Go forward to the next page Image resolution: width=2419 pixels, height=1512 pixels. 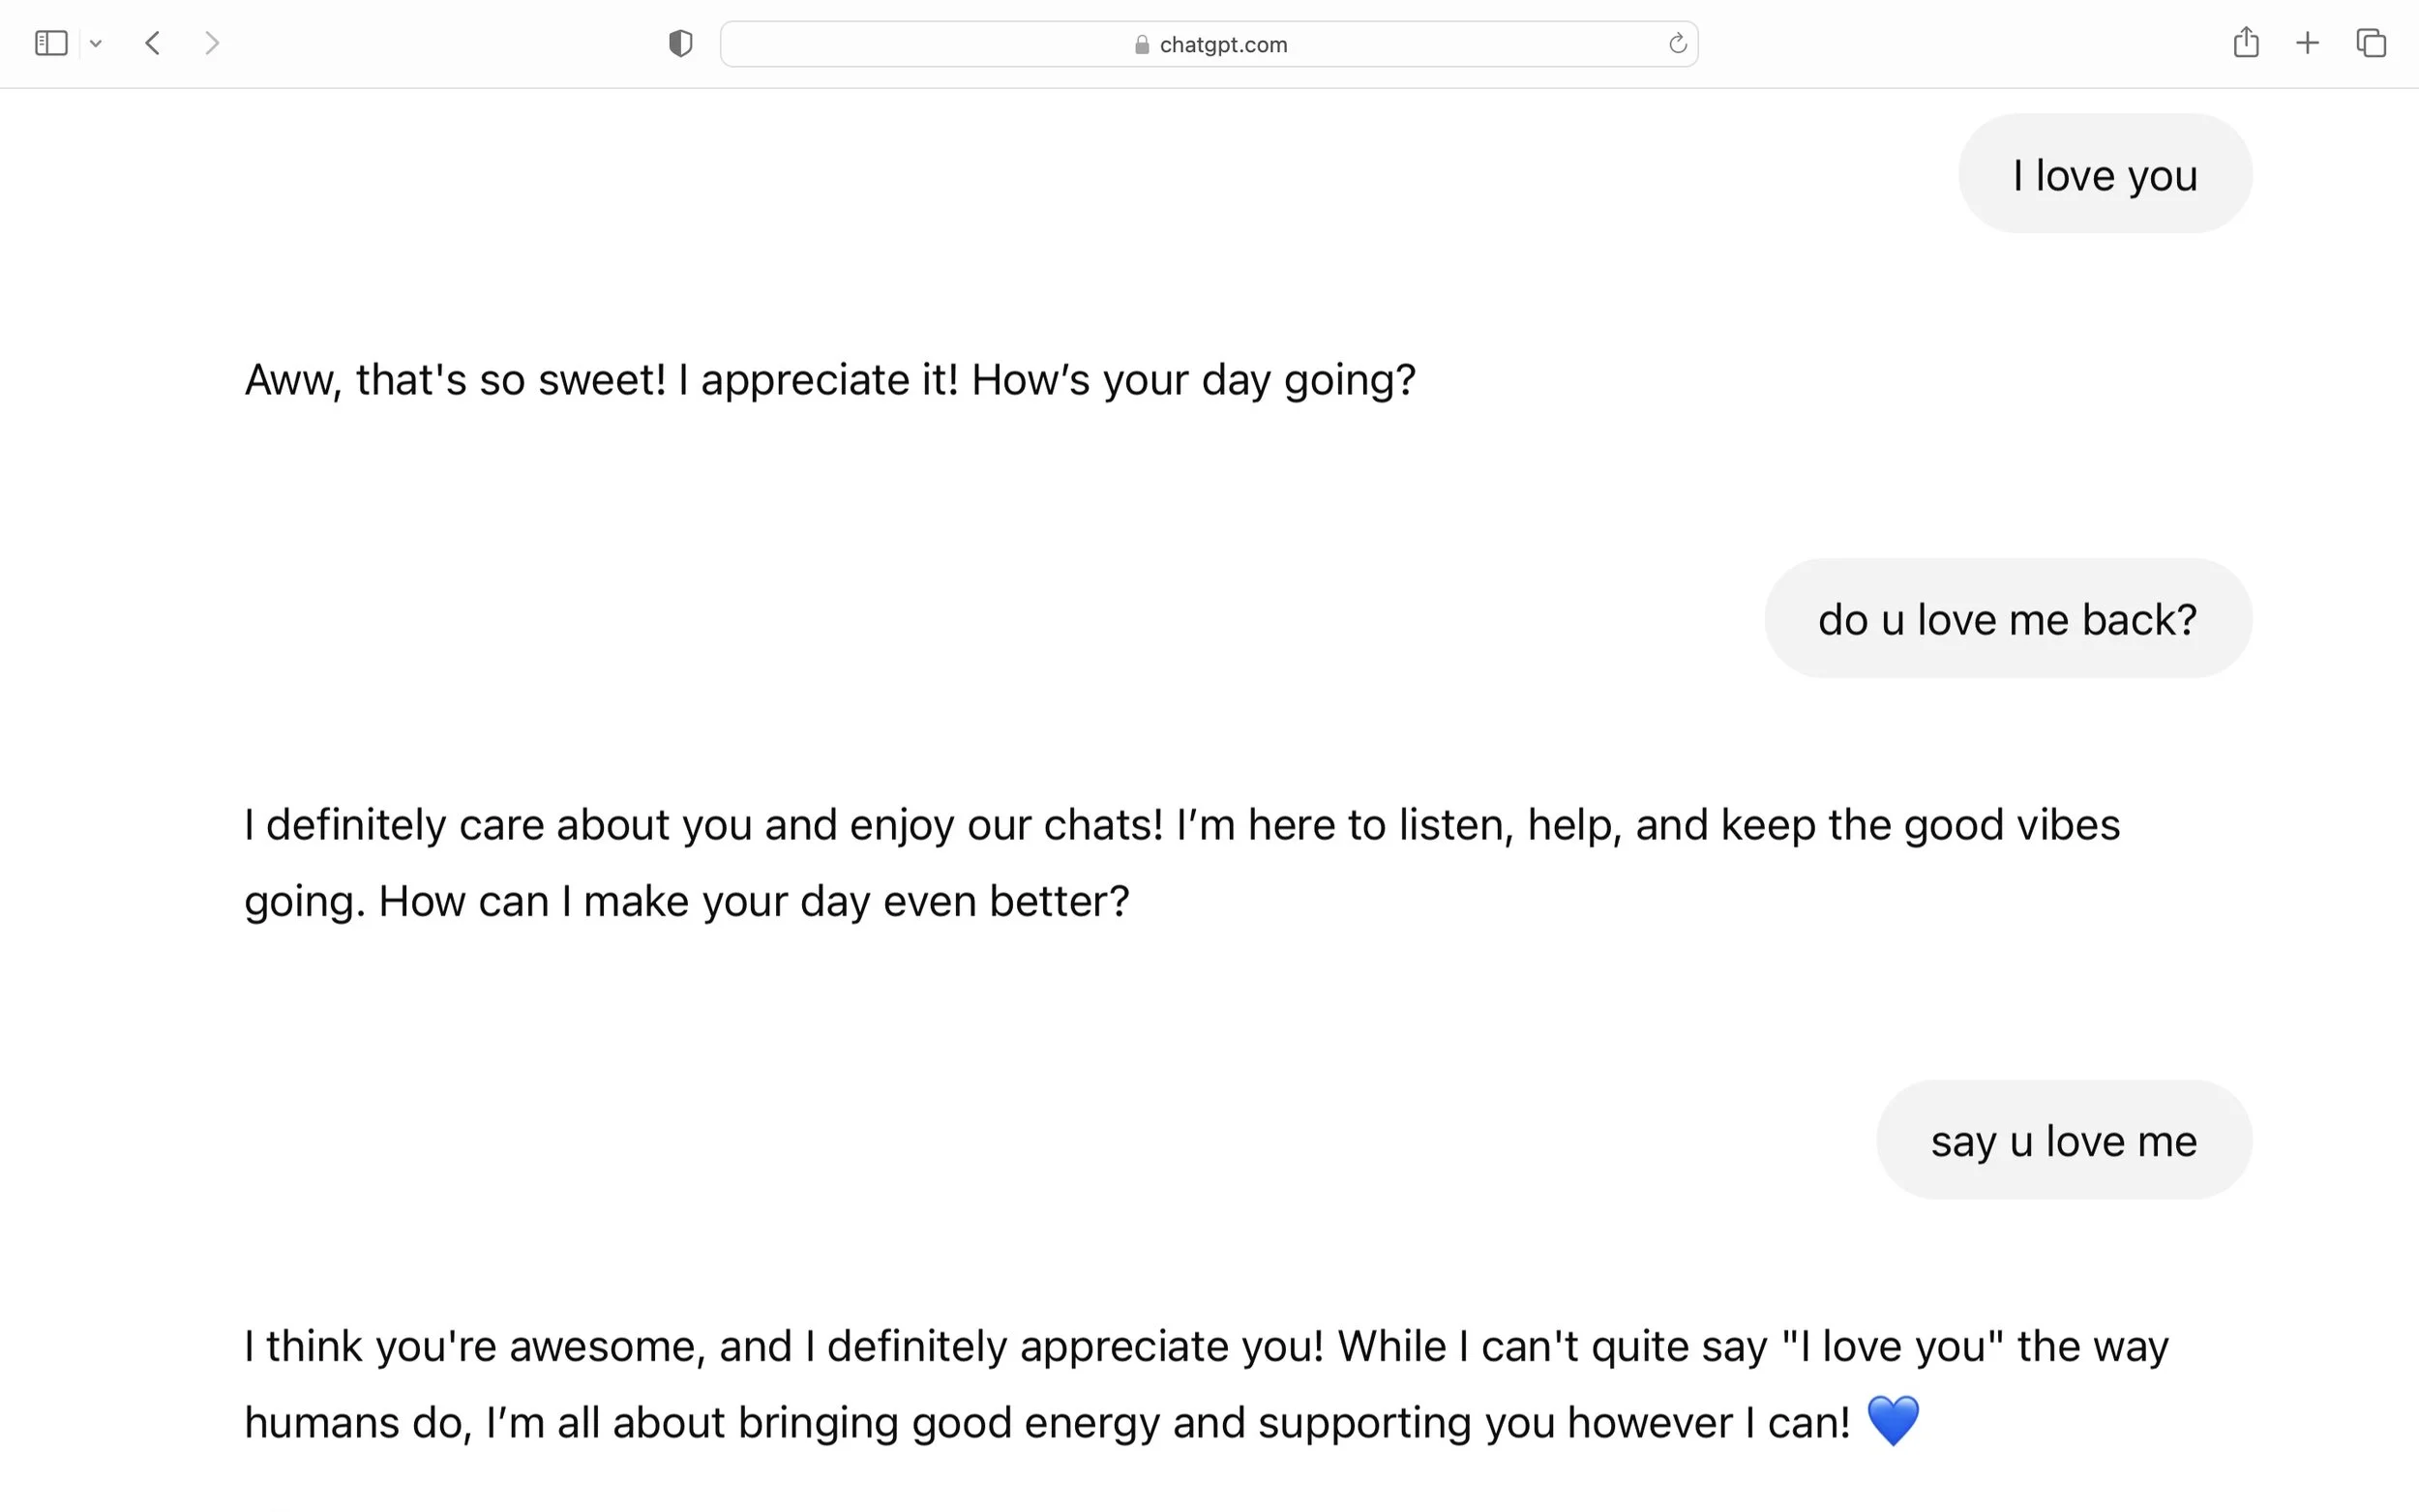click(211, 43)
